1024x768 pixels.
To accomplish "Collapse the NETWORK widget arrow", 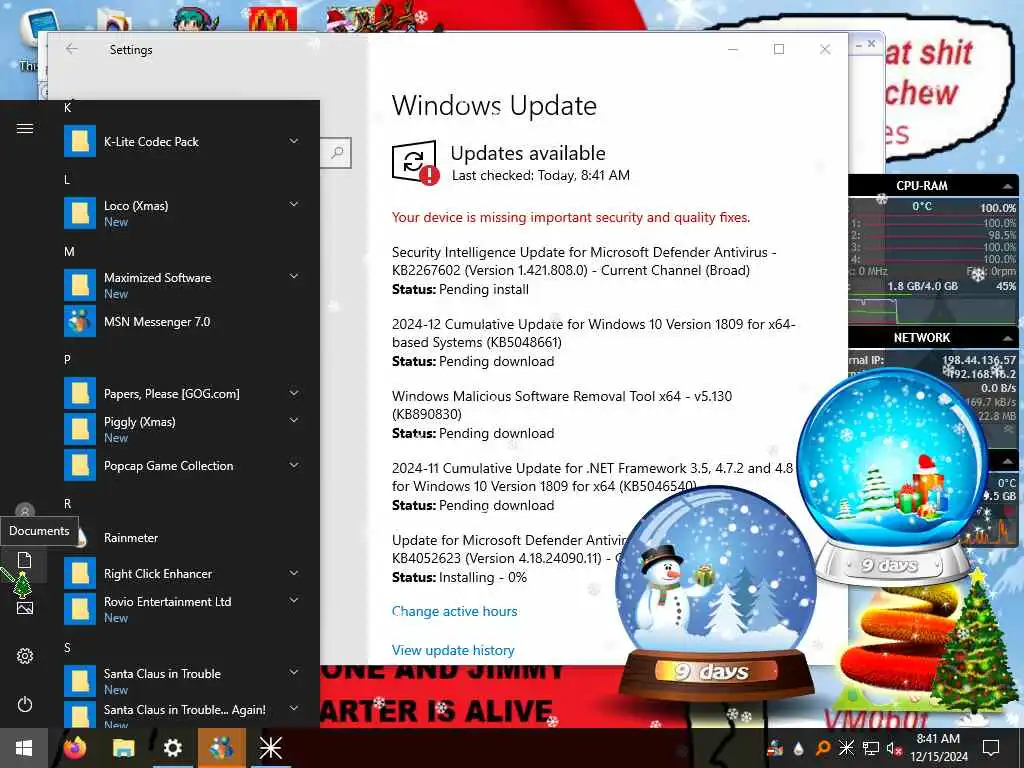I will [x=1008, y=338].
